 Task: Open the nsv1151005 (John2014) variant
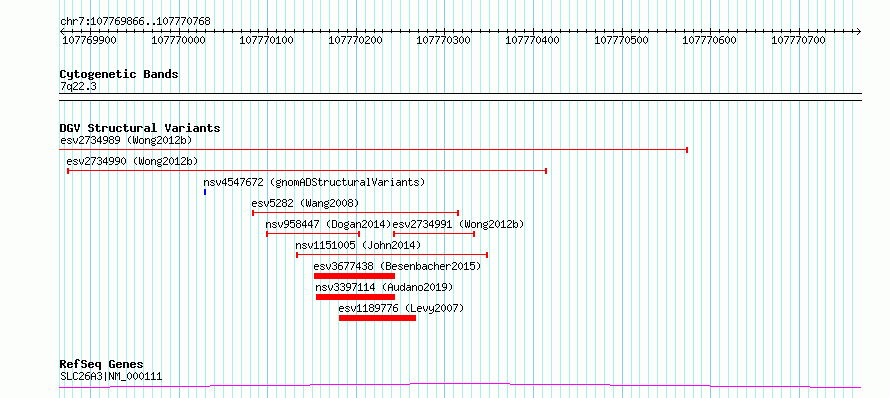(392, 255)
